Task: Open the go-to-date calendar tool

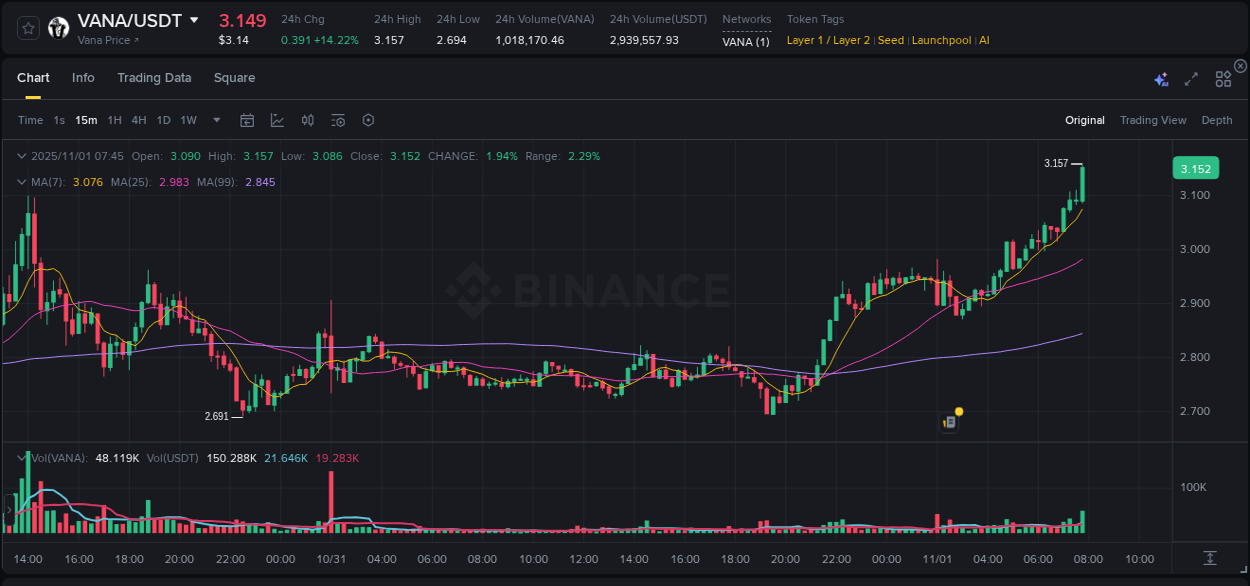Action: [x=247, y=119]
